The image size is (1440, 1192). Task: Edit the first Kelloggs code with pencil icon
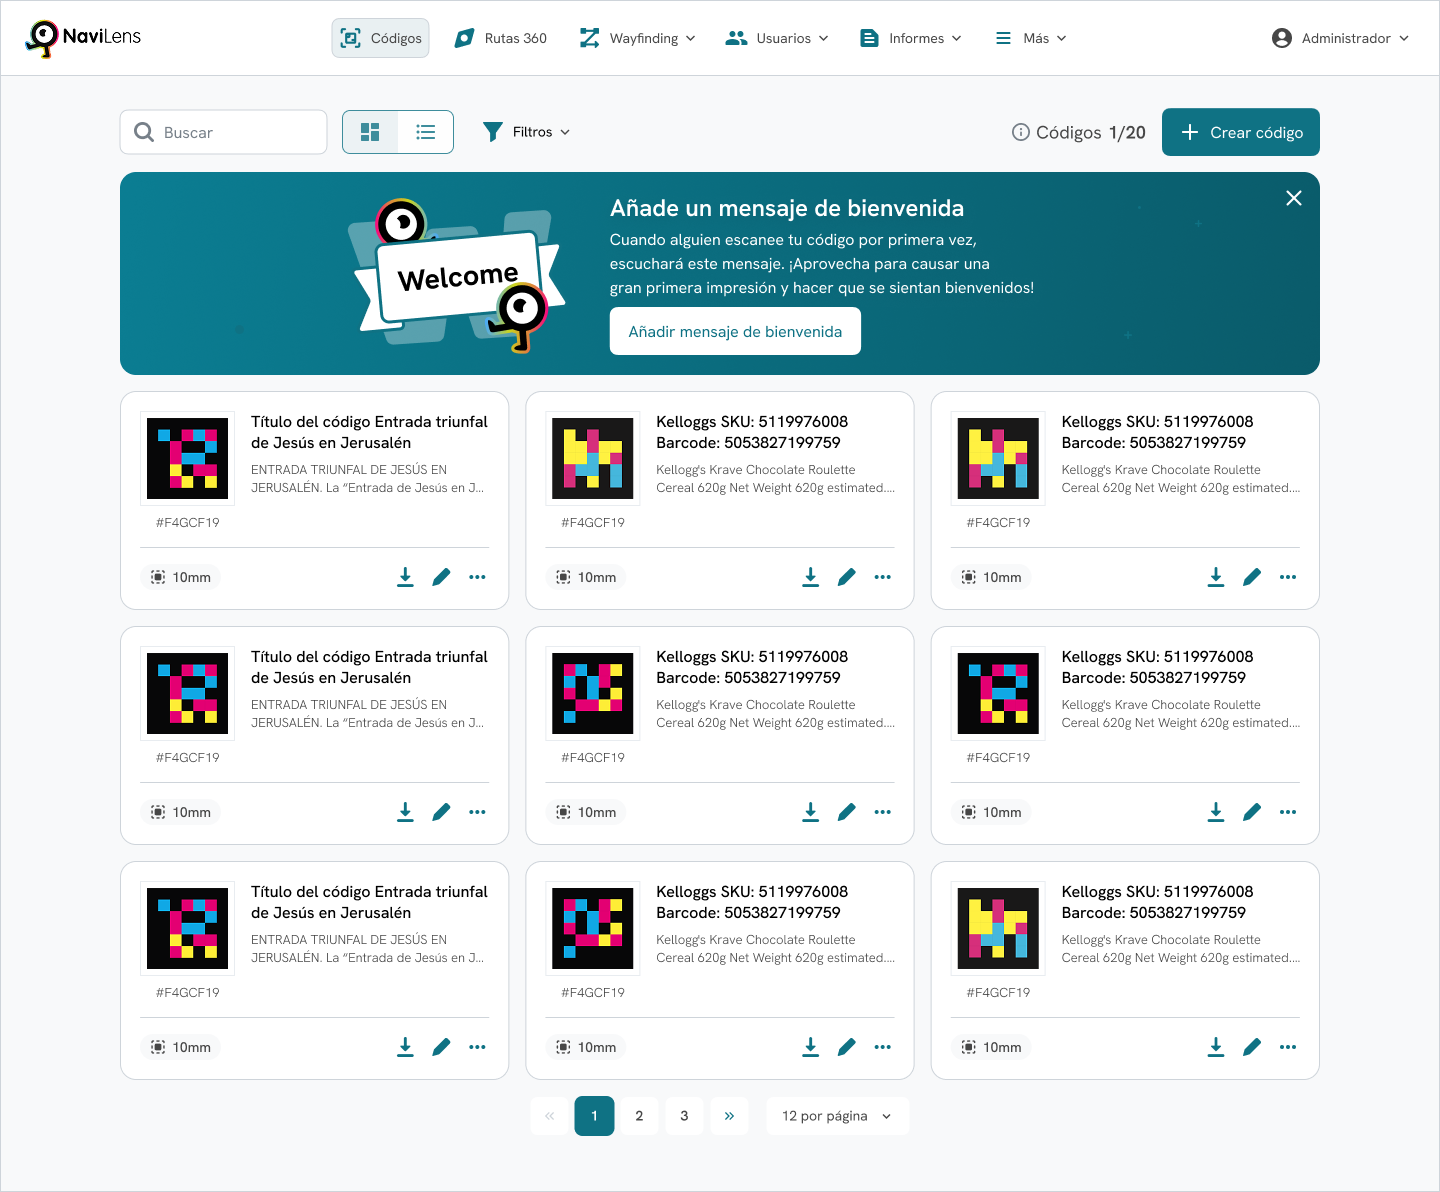coord(846,577)
